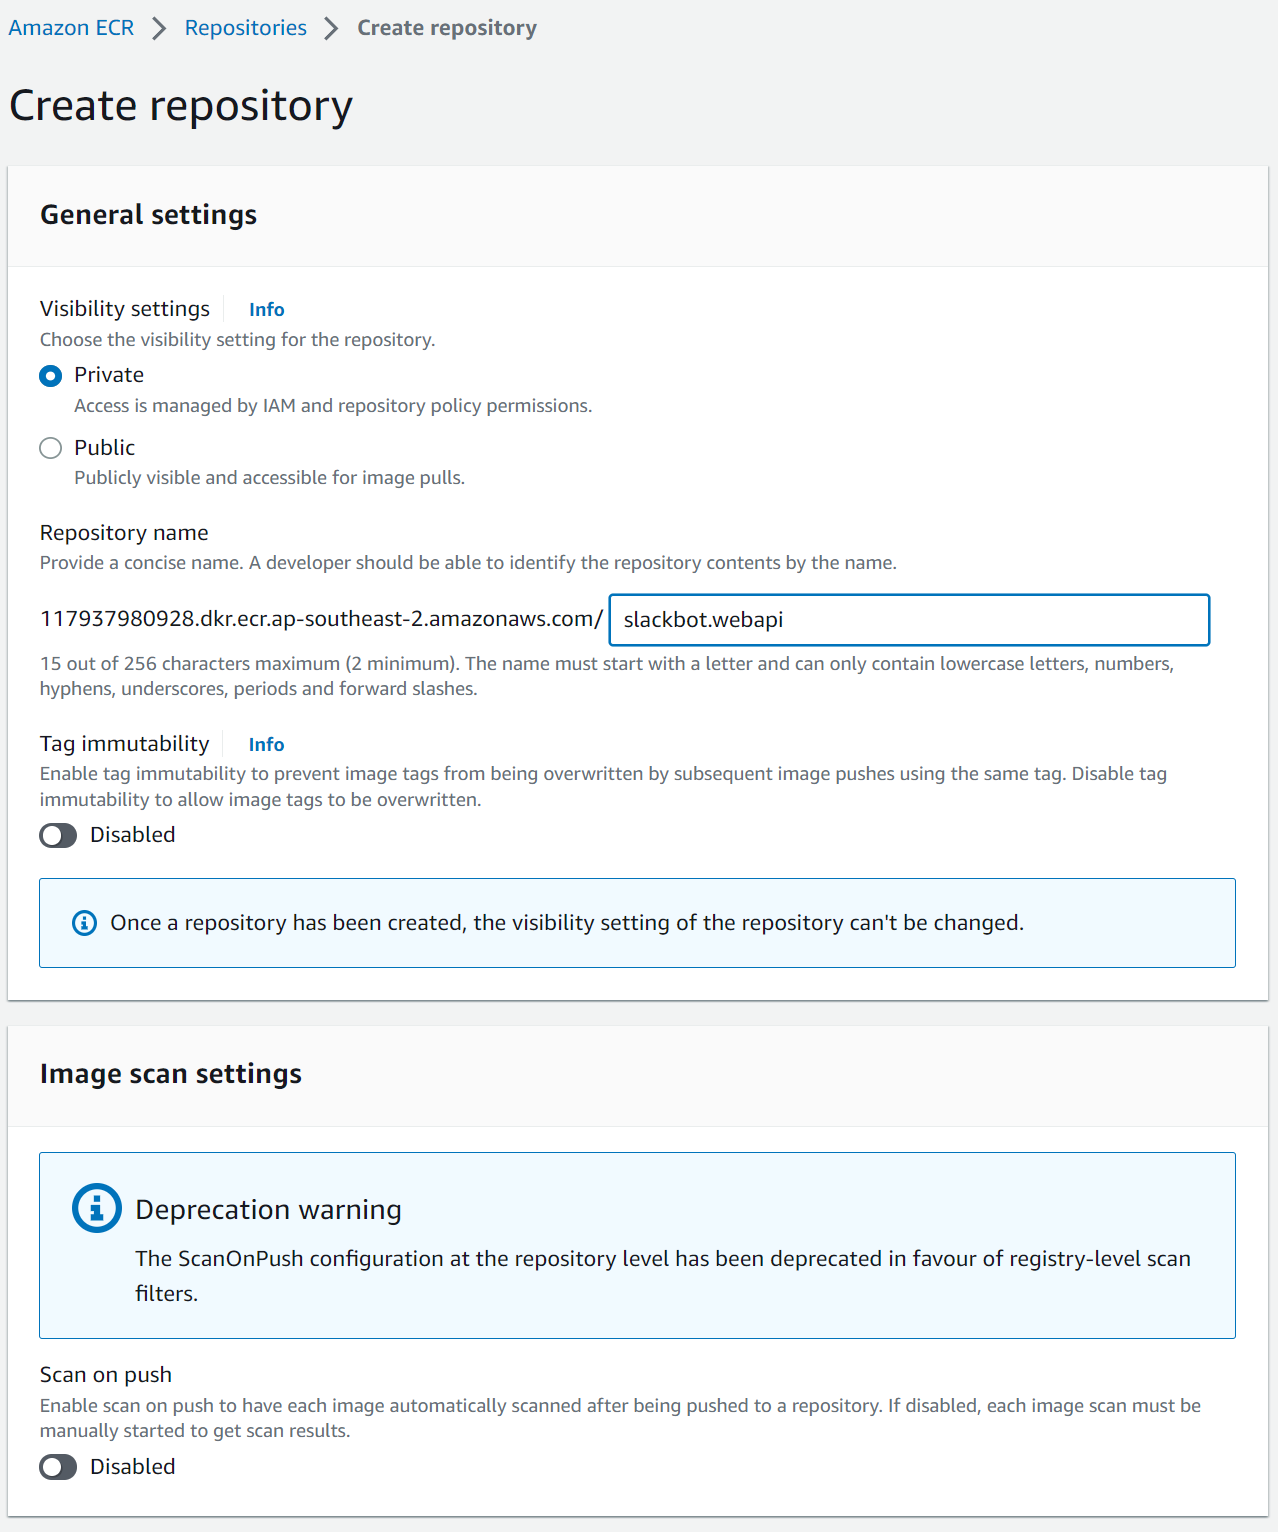1278x1532 pixels.
Task: Click inside the repository name input field
Action: 908,620
